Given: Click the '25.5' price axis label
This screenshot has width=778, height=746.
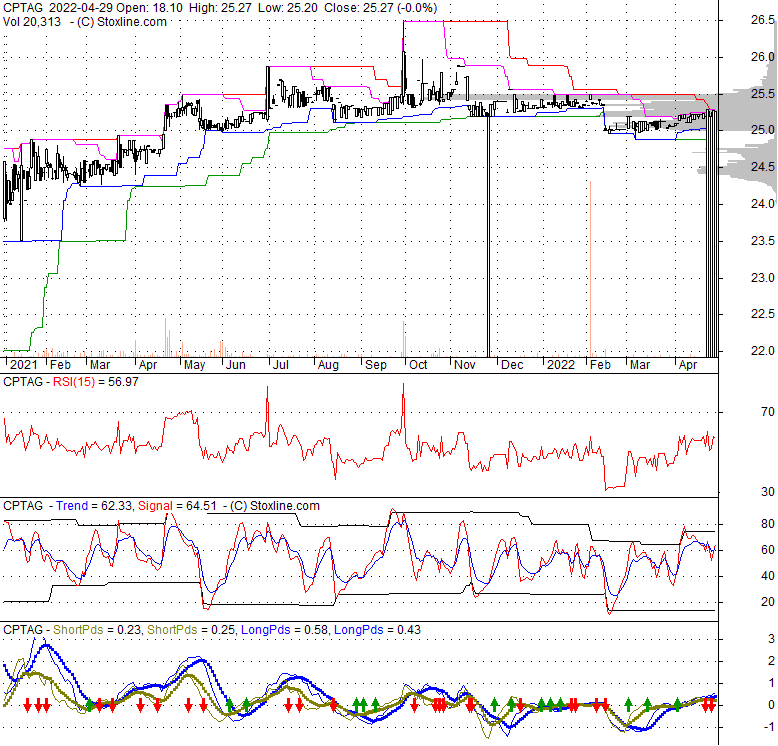Looking at the screenshot, I should (762, 94).
